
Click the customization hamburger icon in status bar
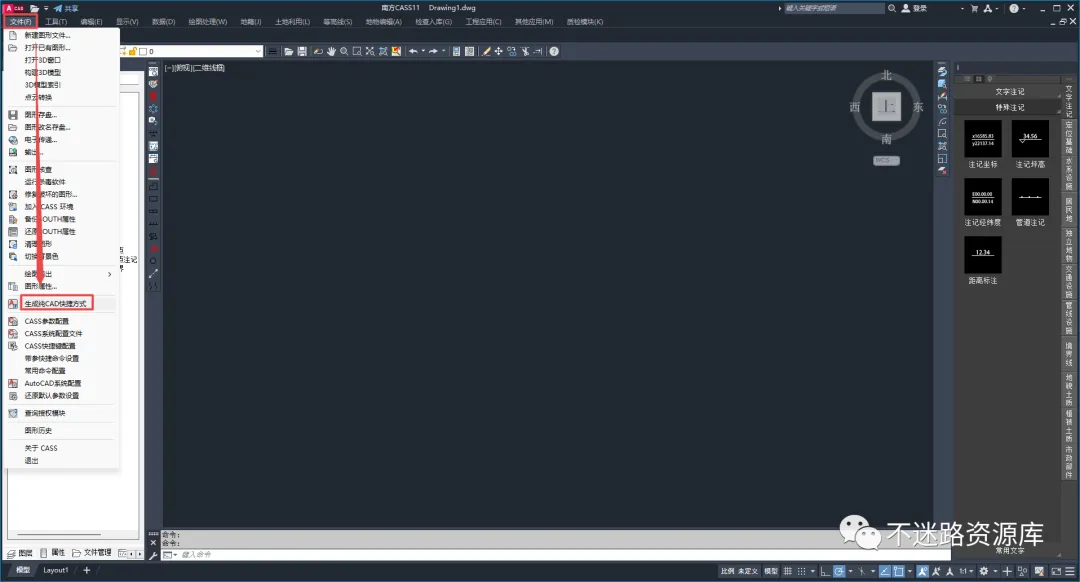point(1070,571)
